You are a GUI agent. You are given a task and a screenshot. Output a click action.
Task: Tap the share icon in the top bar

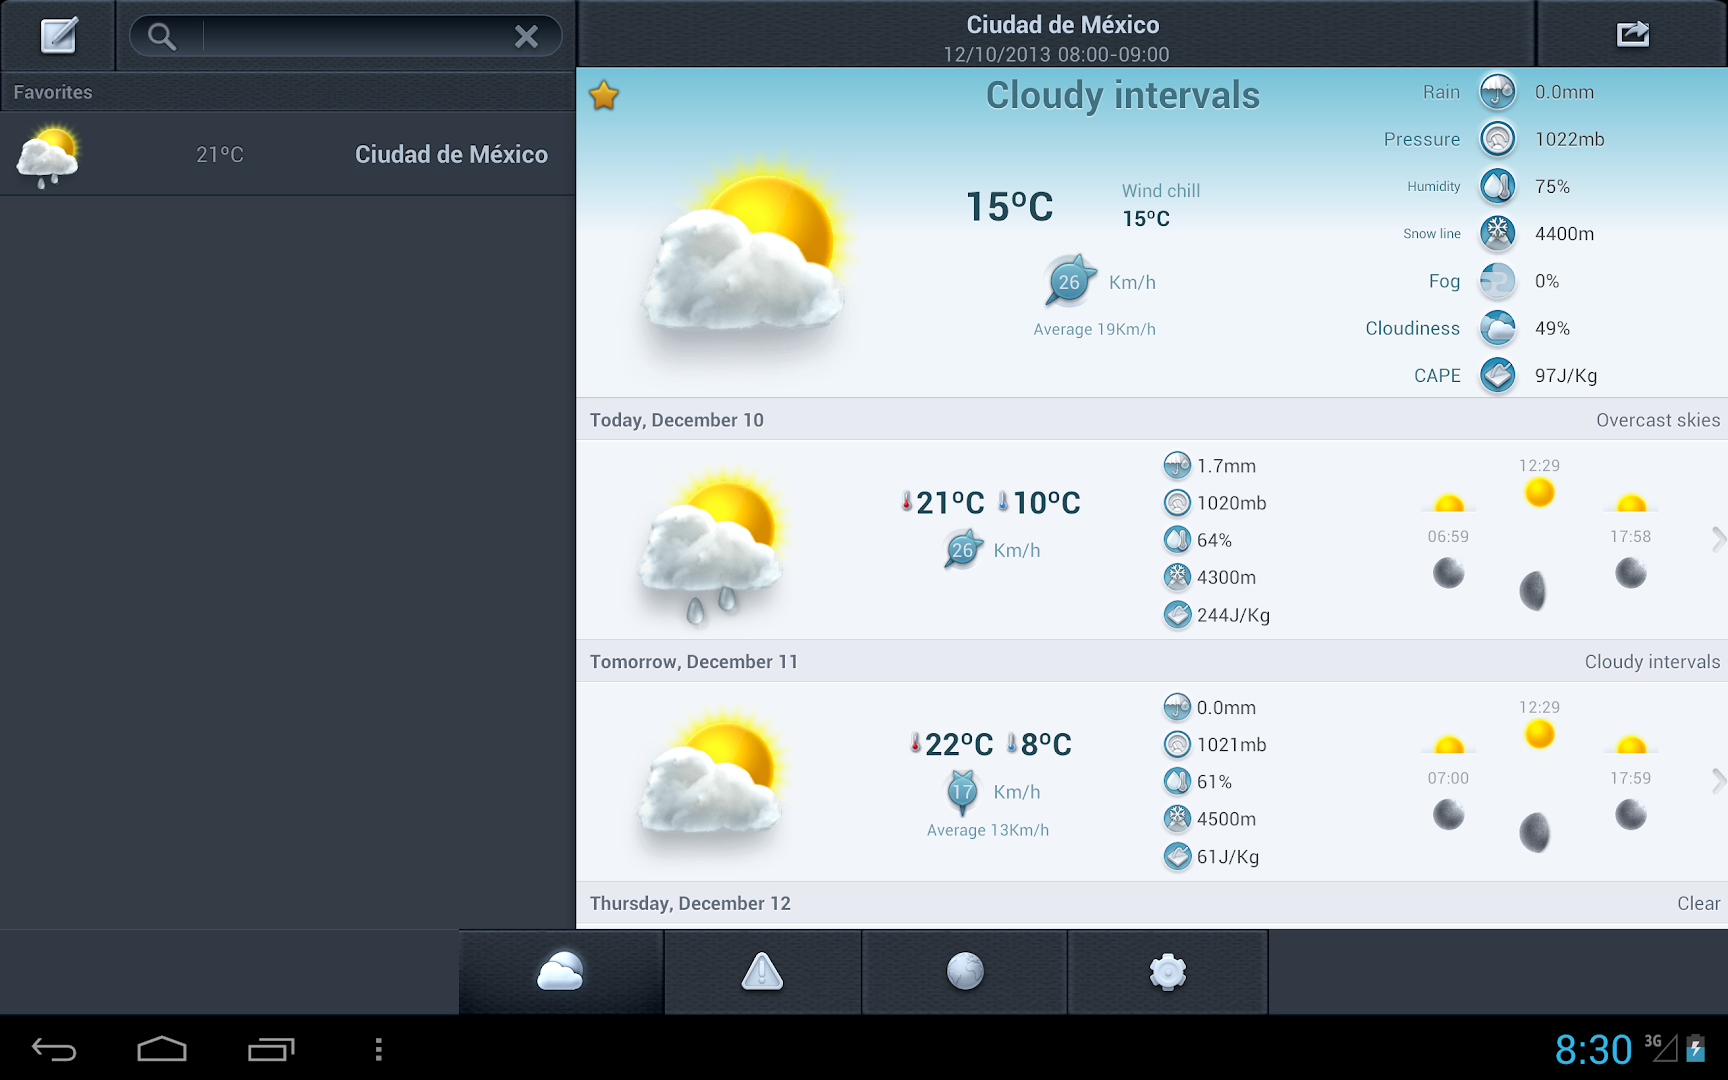[1633, 33]
